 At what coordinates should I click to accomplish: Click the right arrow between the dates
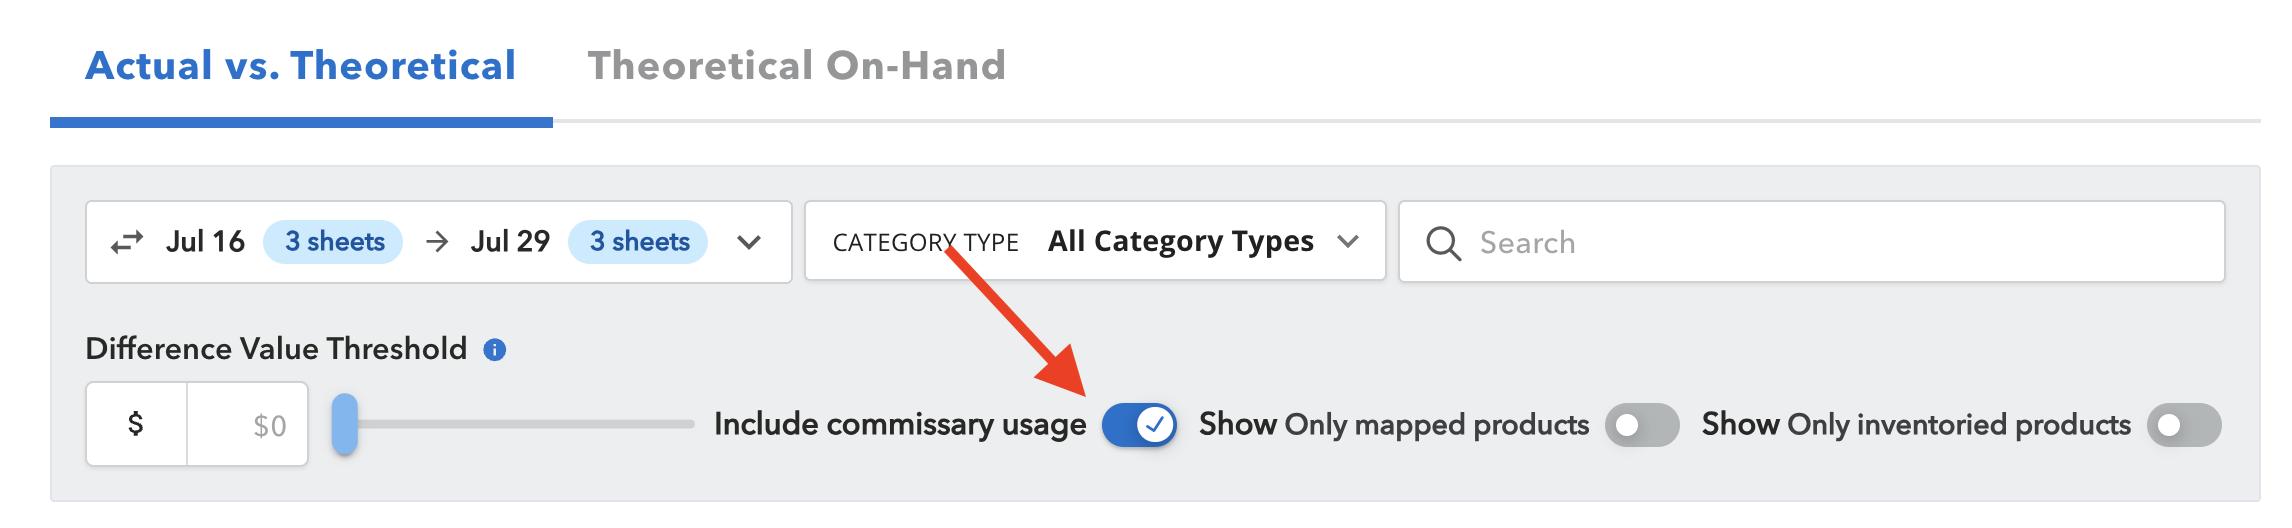[x=437, y=242]
